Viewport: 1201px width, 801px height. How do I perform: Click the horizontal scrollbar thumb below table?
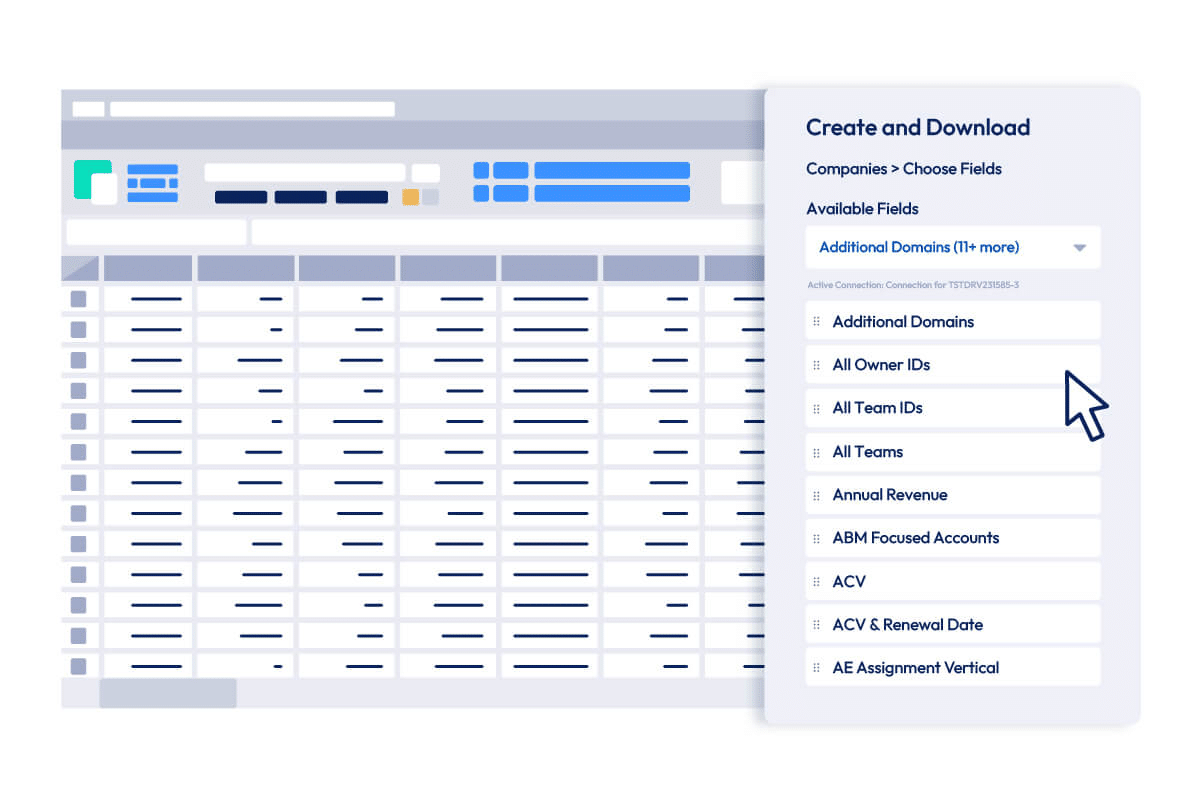168,693
